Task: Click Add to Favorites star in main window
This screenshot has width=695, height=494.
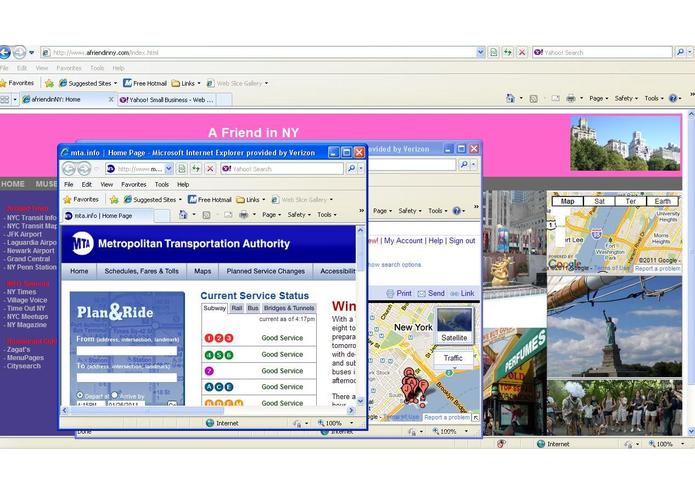Action: (x=49, y=83)
